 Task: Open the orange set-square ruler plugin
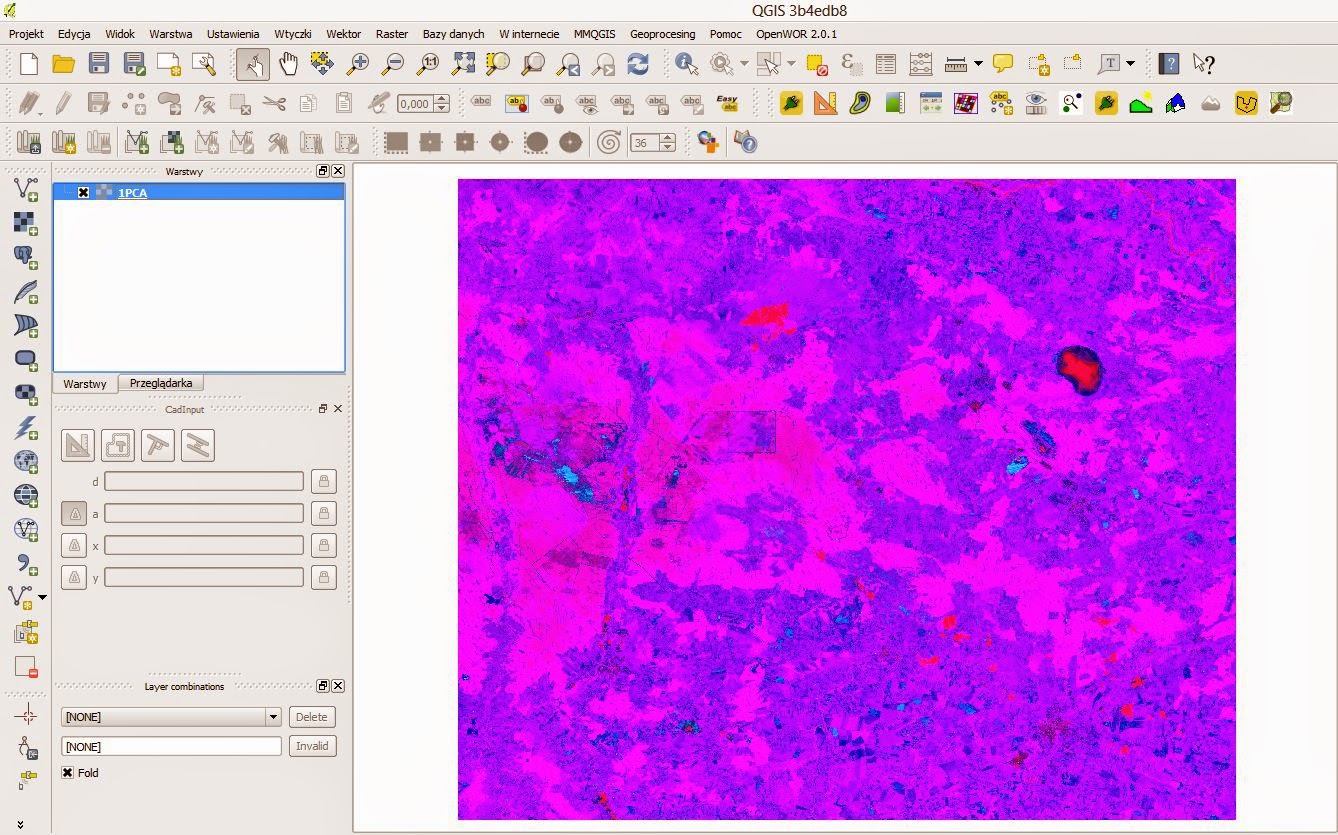825,103
